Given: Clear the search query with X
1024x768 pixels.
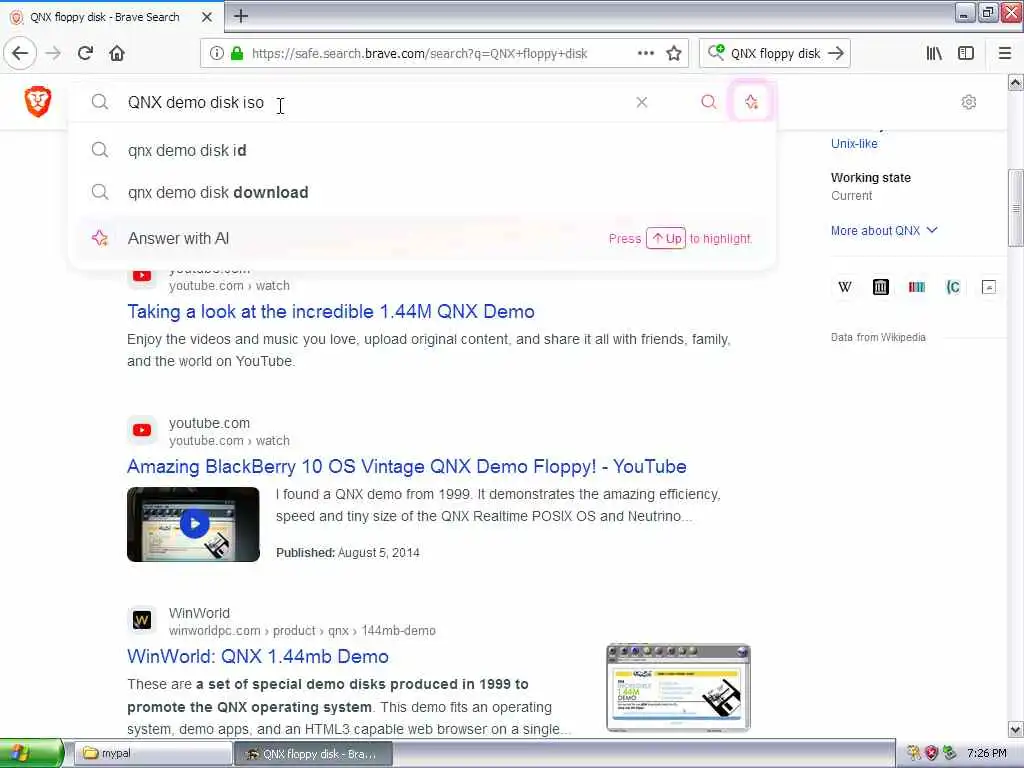Looking at the screenshot, I should click(x=642, y=102).
